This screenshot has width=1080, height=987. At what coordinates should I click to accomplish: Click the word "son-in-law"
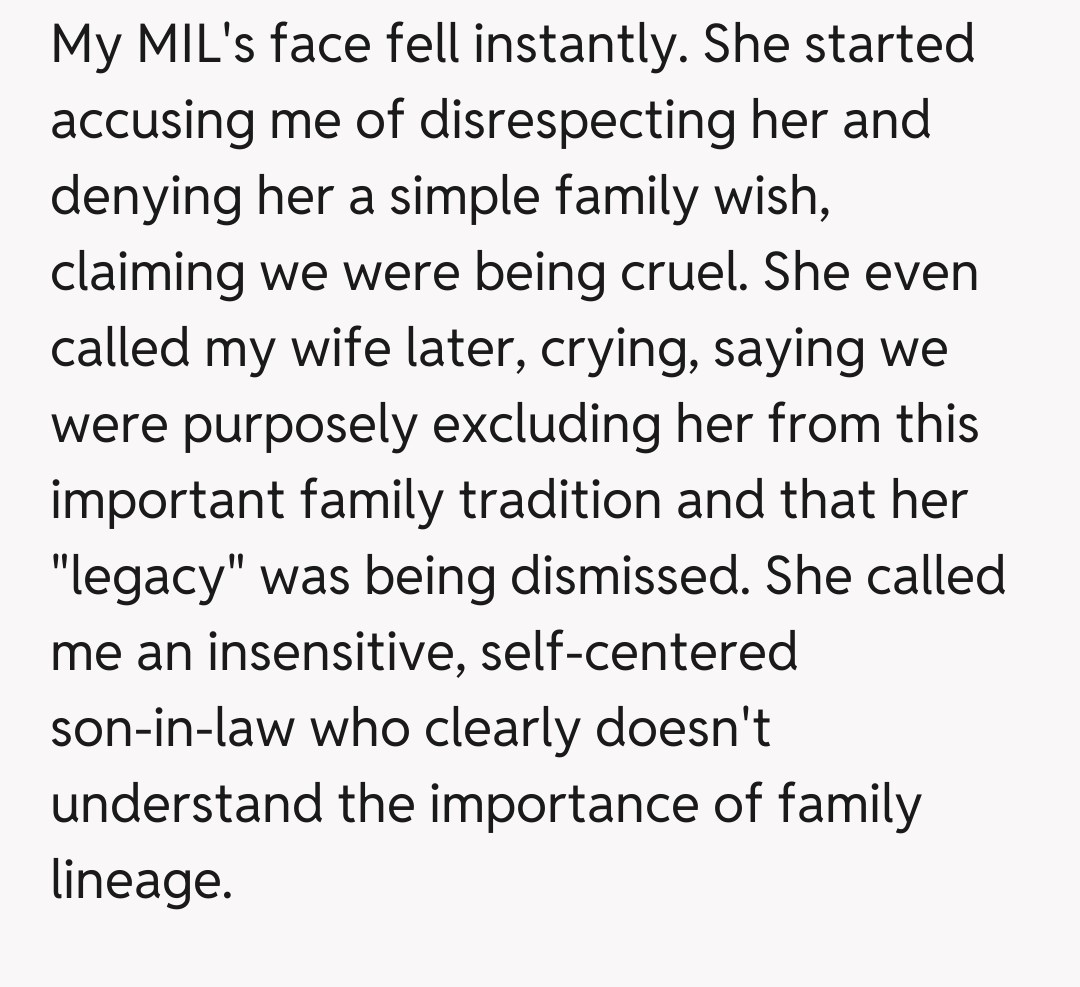[172, 729]
